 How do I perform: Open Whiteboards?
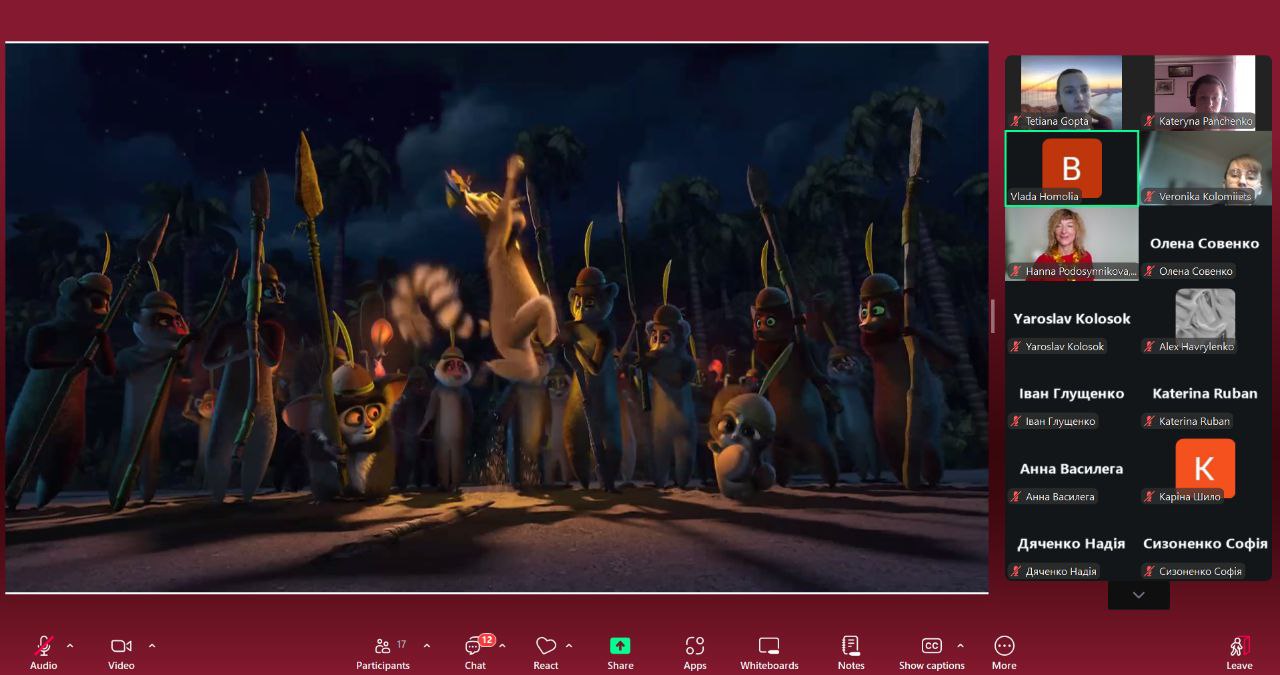coord(769,652)
